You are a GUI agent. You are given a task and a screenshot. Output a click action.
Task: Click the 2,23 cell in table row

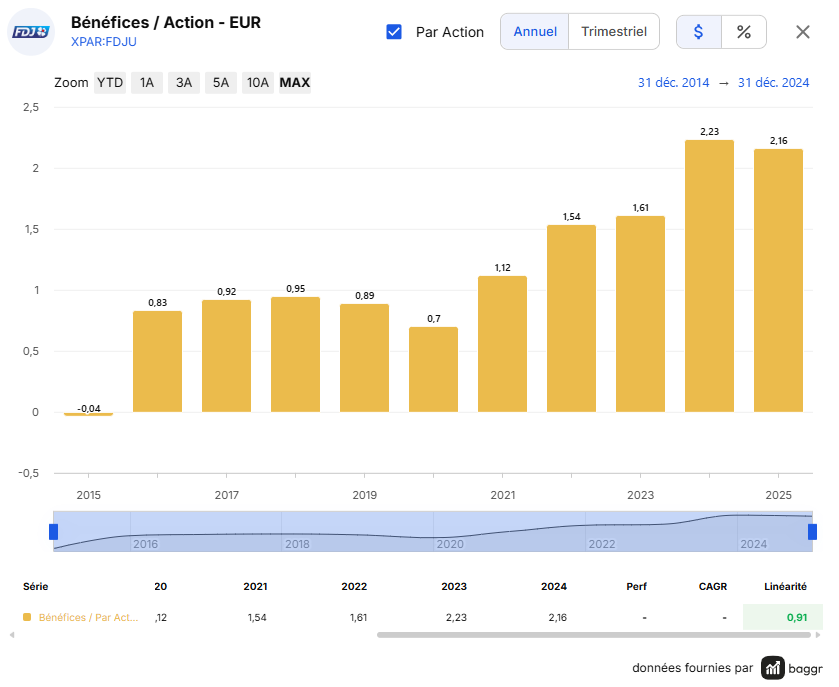tap(456, 617)
